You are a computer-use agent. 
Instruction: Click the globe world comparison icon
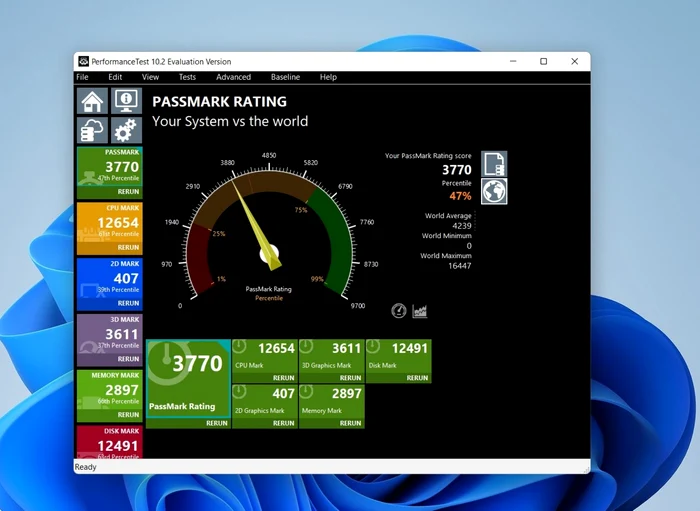pos(494,191)
